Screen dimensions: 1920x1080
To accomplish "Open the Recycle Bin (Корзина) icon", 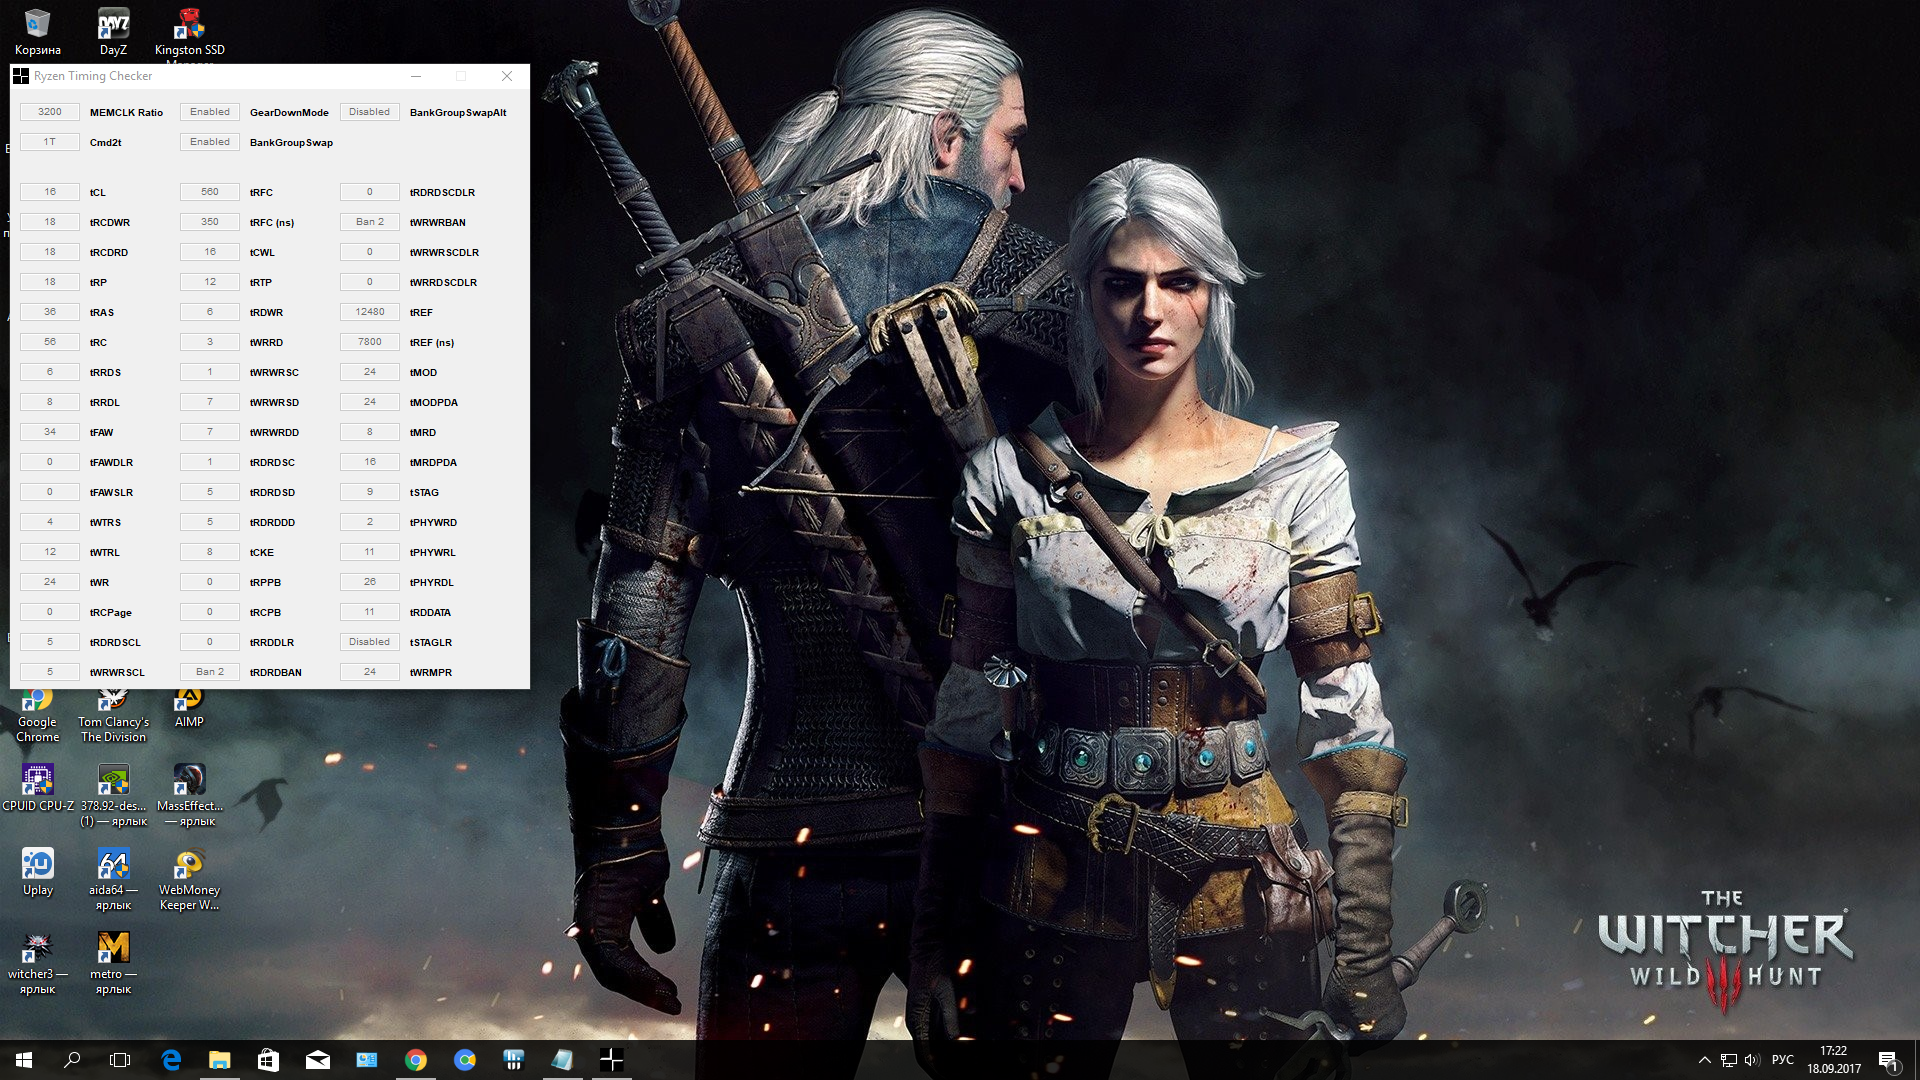I will pyautogui.click(x=38, y=25).
